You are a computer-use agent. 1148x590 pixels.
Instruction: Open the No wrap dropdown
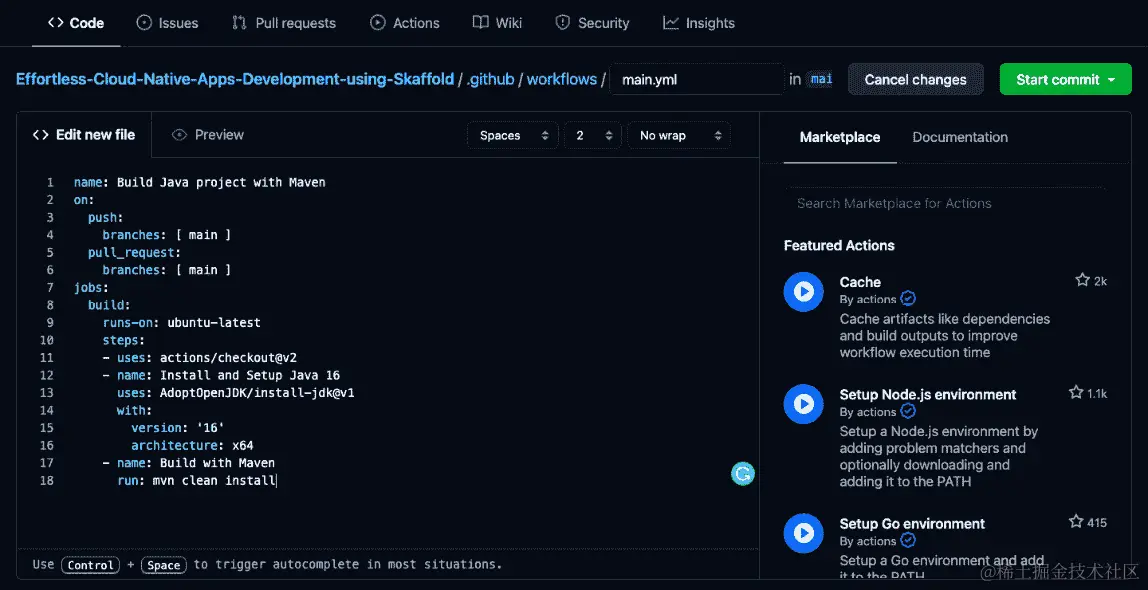[x=679, y=135]
